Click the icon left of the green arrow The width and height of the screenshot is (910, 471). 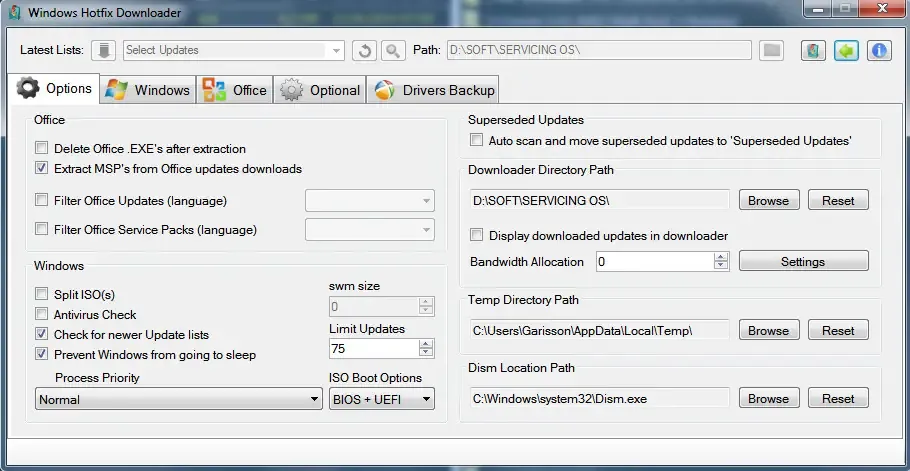(x=814, y=50)
